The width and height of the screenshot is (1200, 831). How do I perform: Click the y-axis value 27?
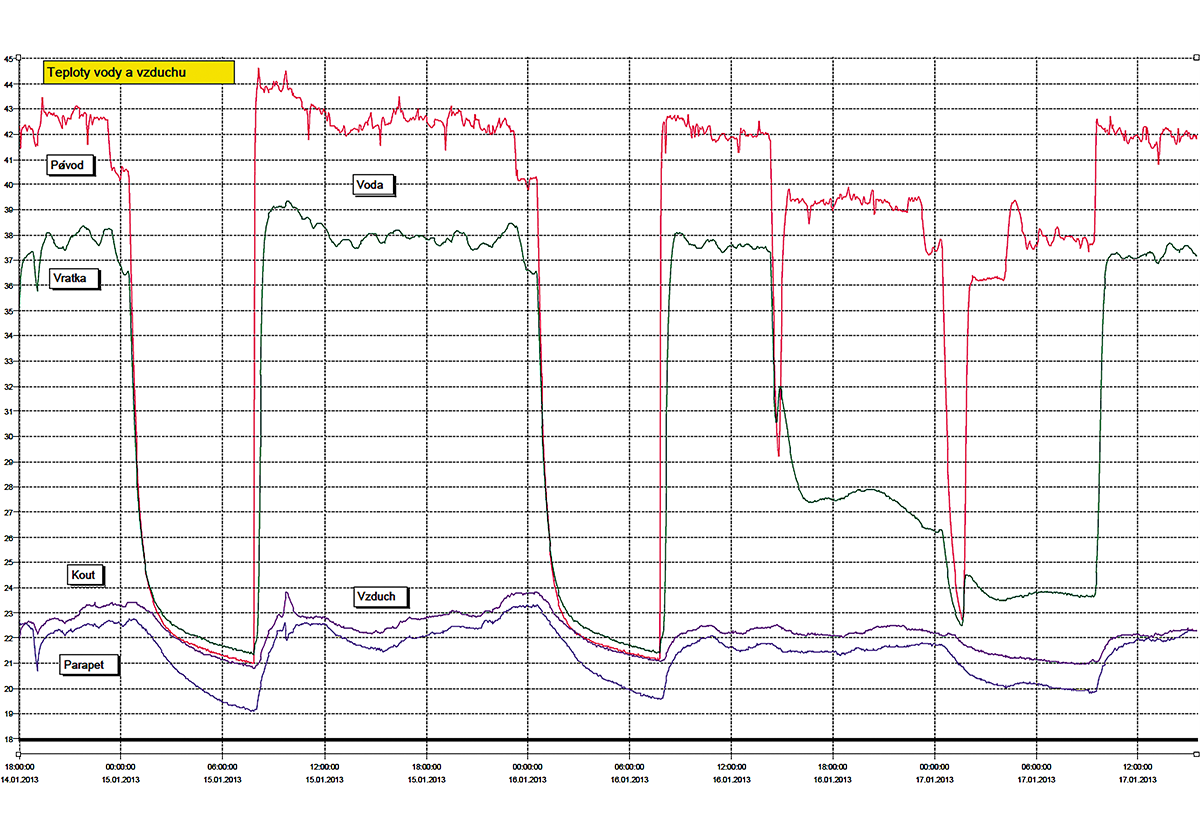point(8,513)
